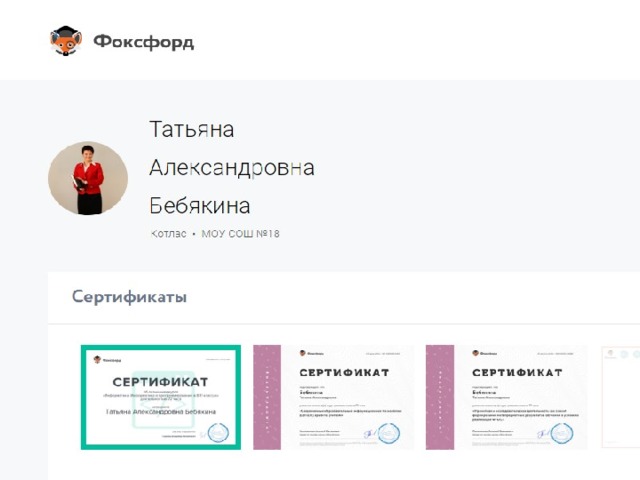Click the Фоксфорд wordmark in the header
This screenshot has height=480, width=640.
coord(144,42)
